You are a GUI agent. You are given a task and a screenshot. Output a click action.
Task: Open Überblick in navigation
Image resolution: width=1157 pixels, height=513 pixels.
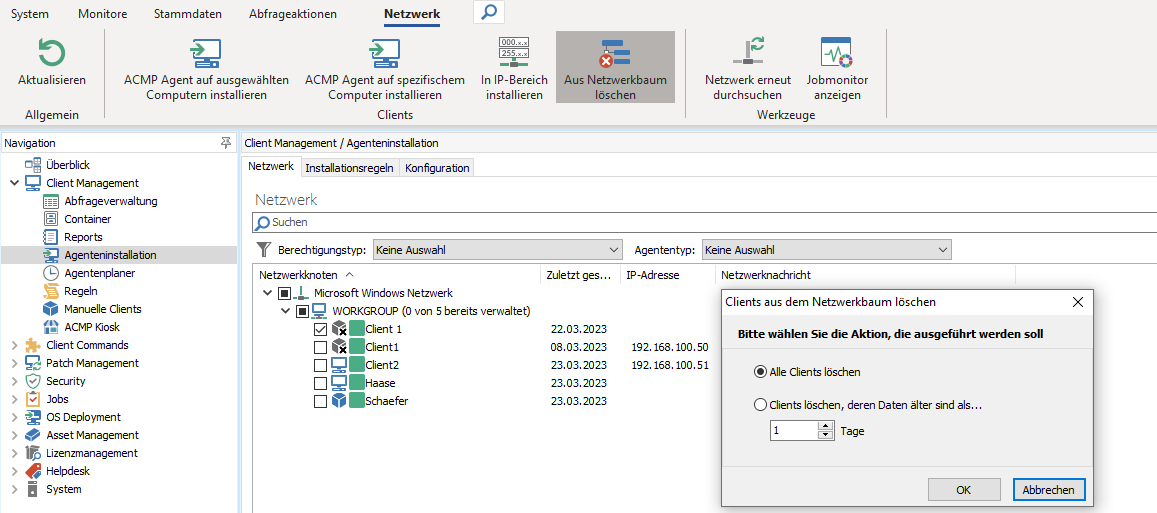point(68,165)
